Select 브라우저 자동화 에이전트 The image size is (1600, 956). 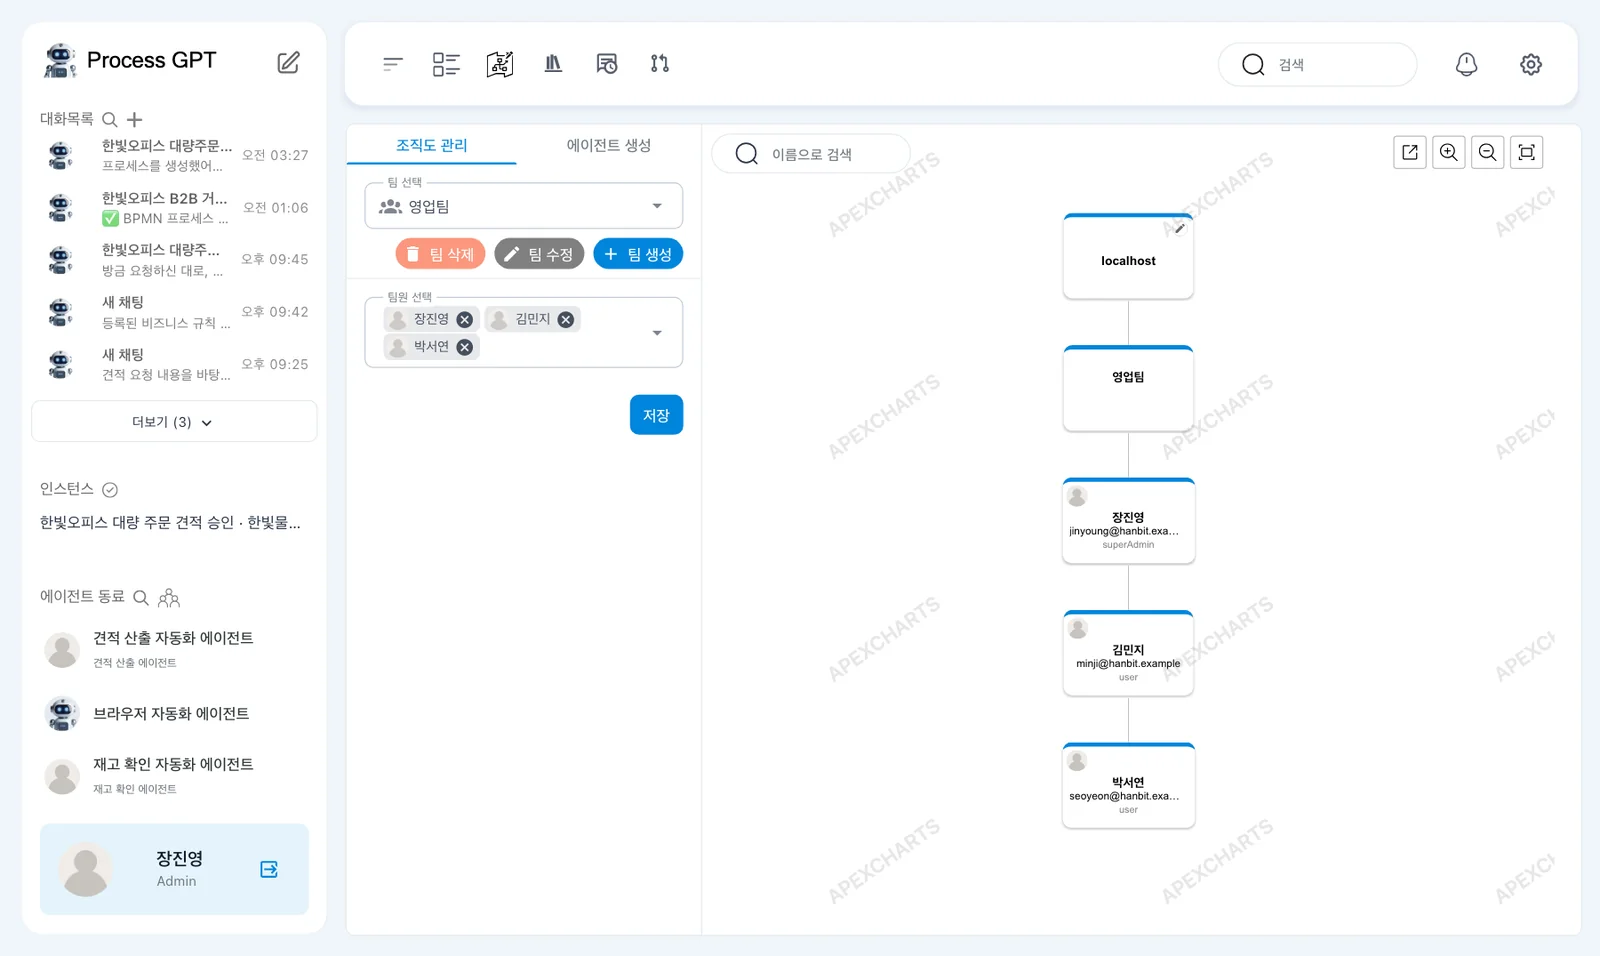tap(174, 713)
